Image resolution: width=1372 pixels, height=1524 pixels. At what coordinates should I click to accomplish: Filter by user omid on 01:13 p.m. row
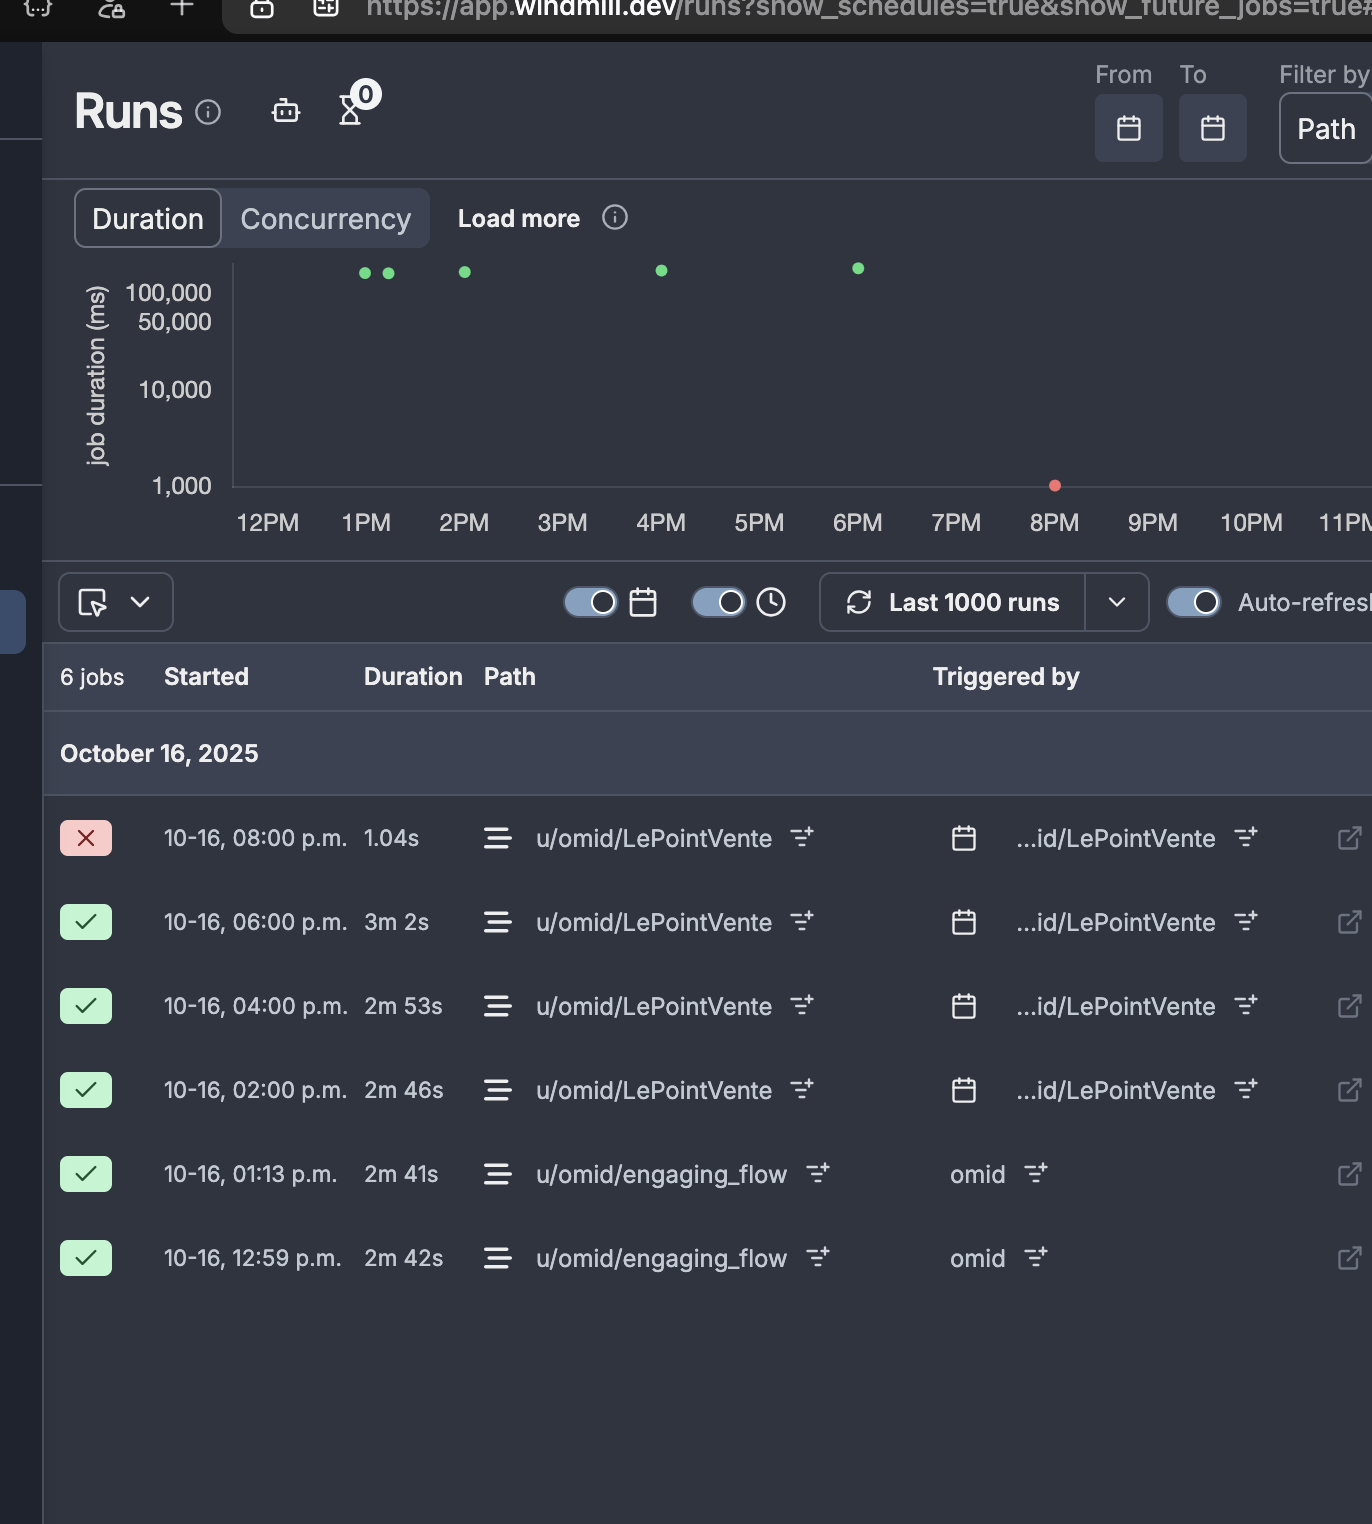pyautogui.click(x=1036, y=1173)
